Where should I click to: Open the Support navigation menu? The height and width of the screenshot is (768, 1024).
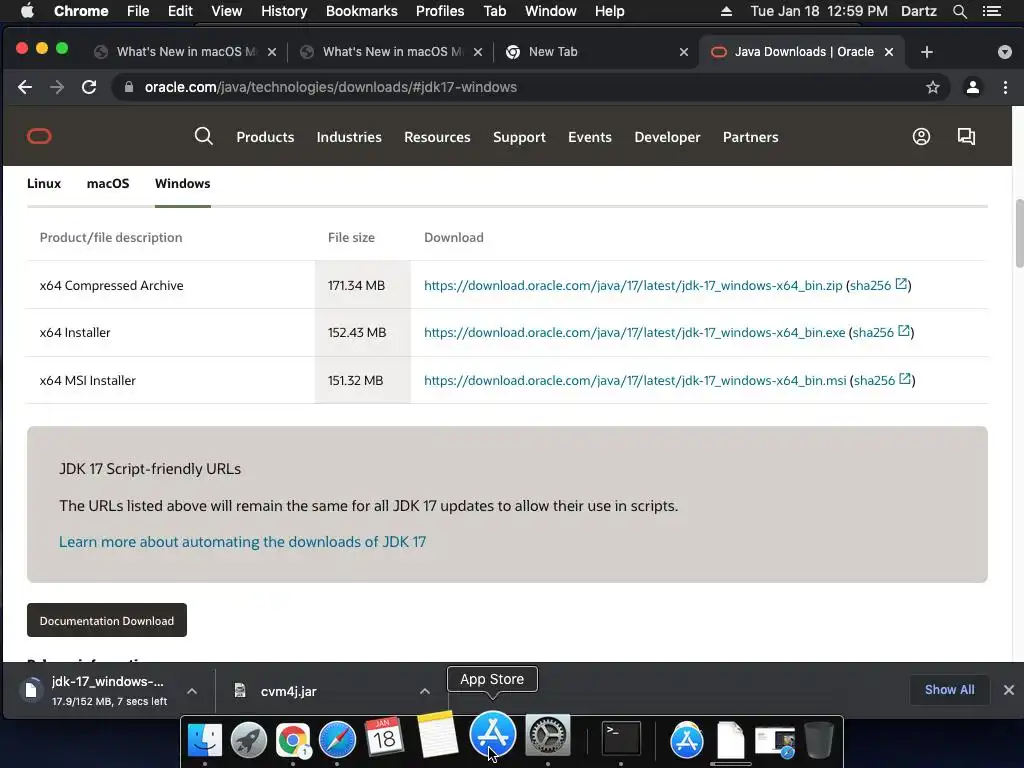(x=519, y=137)
